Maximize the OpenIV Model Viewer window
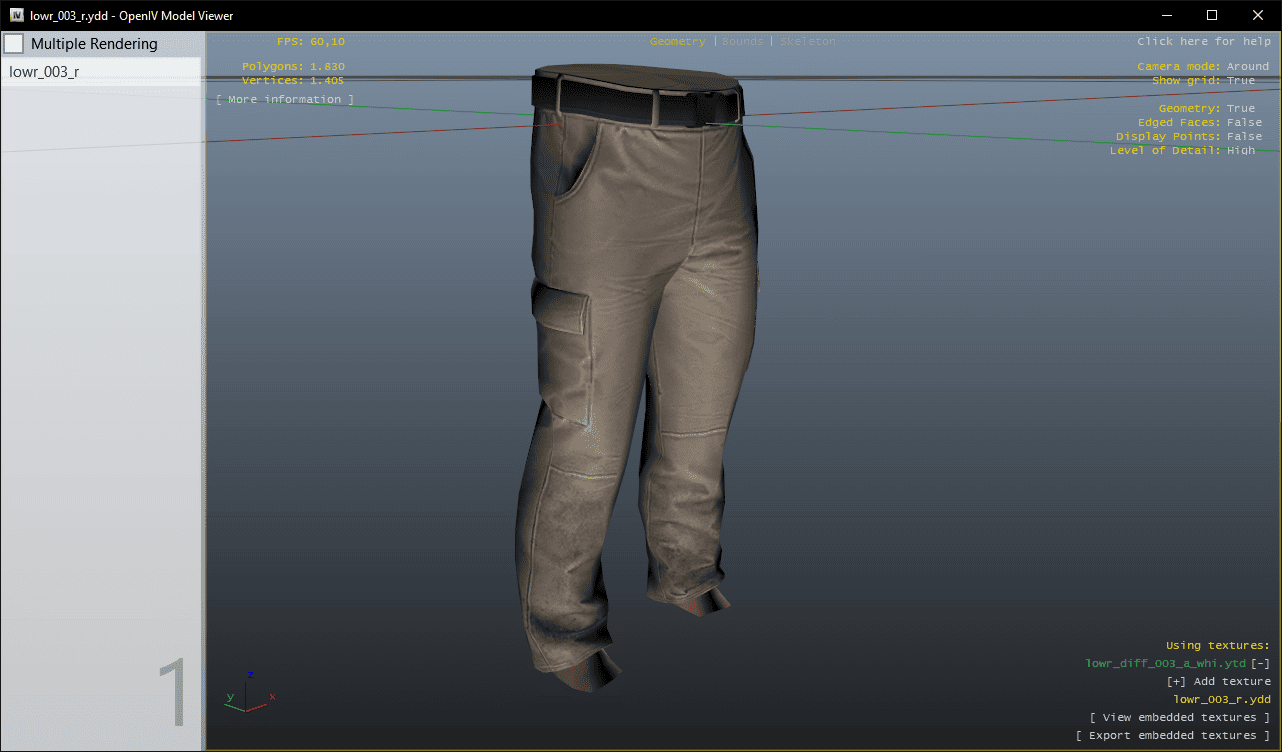Image resolution: width=1282 pixels, height=752 pixels. pos(1211,16)
